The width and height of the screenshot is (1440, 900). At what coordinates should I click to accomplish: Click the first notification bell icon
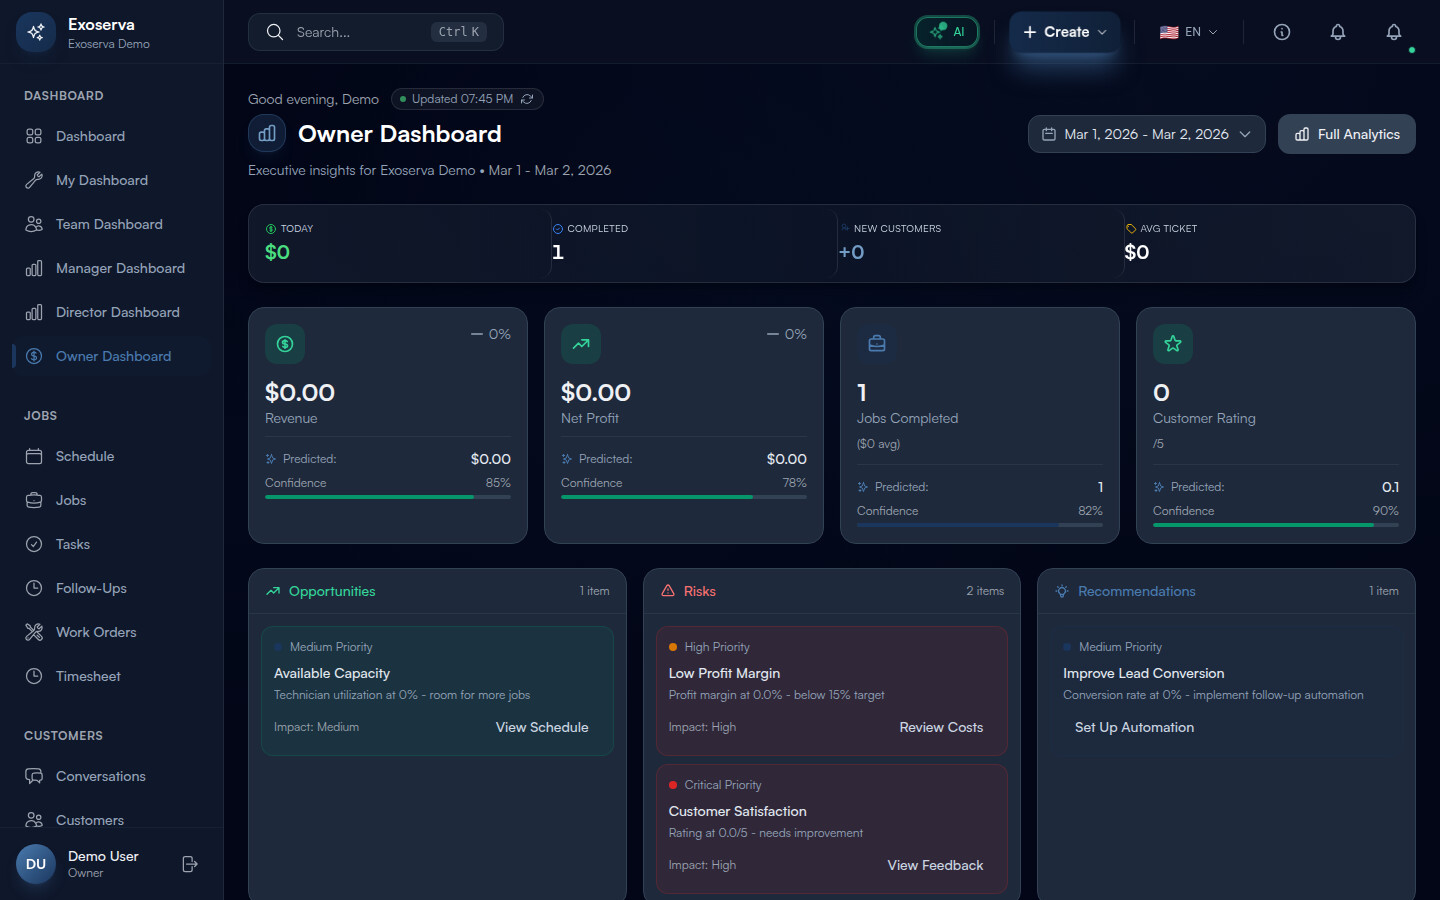pyautogui.click(x=1337, y=32)
